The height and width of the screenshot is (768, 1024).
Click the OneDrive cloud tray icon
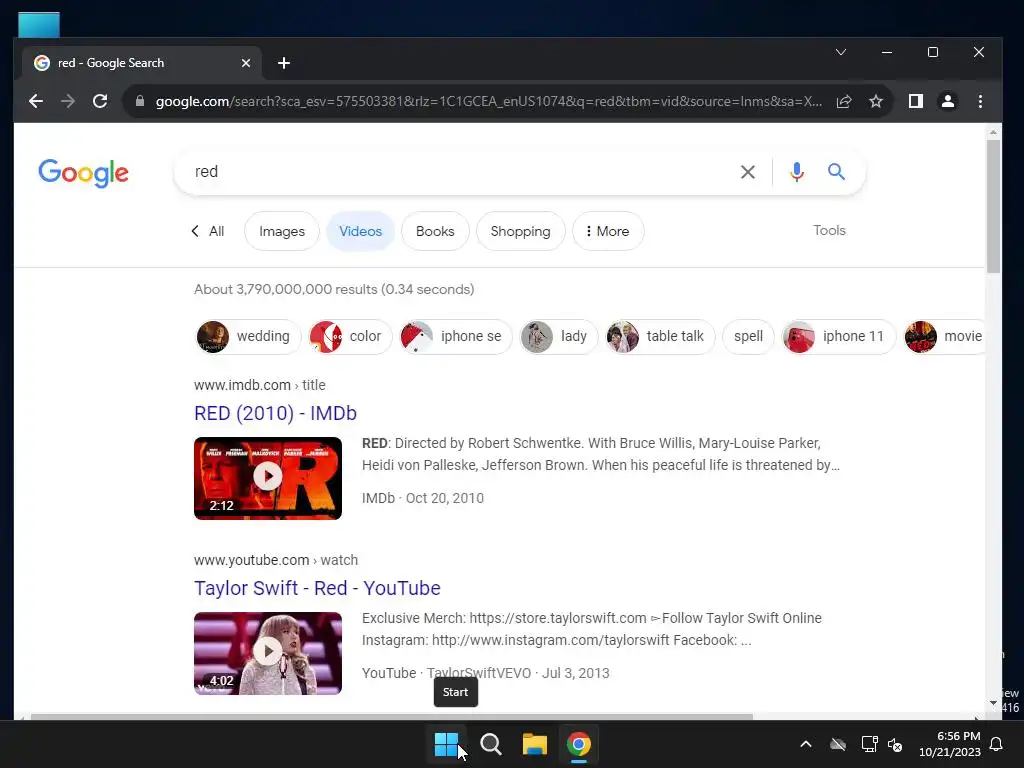838,744
